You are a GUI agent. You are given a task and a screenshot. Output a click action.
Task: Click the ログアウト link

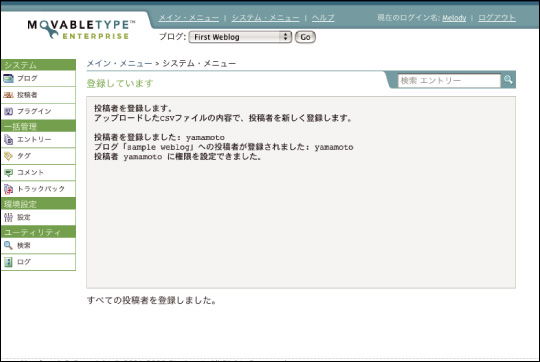pyautogui.click(x=497, y=18)
